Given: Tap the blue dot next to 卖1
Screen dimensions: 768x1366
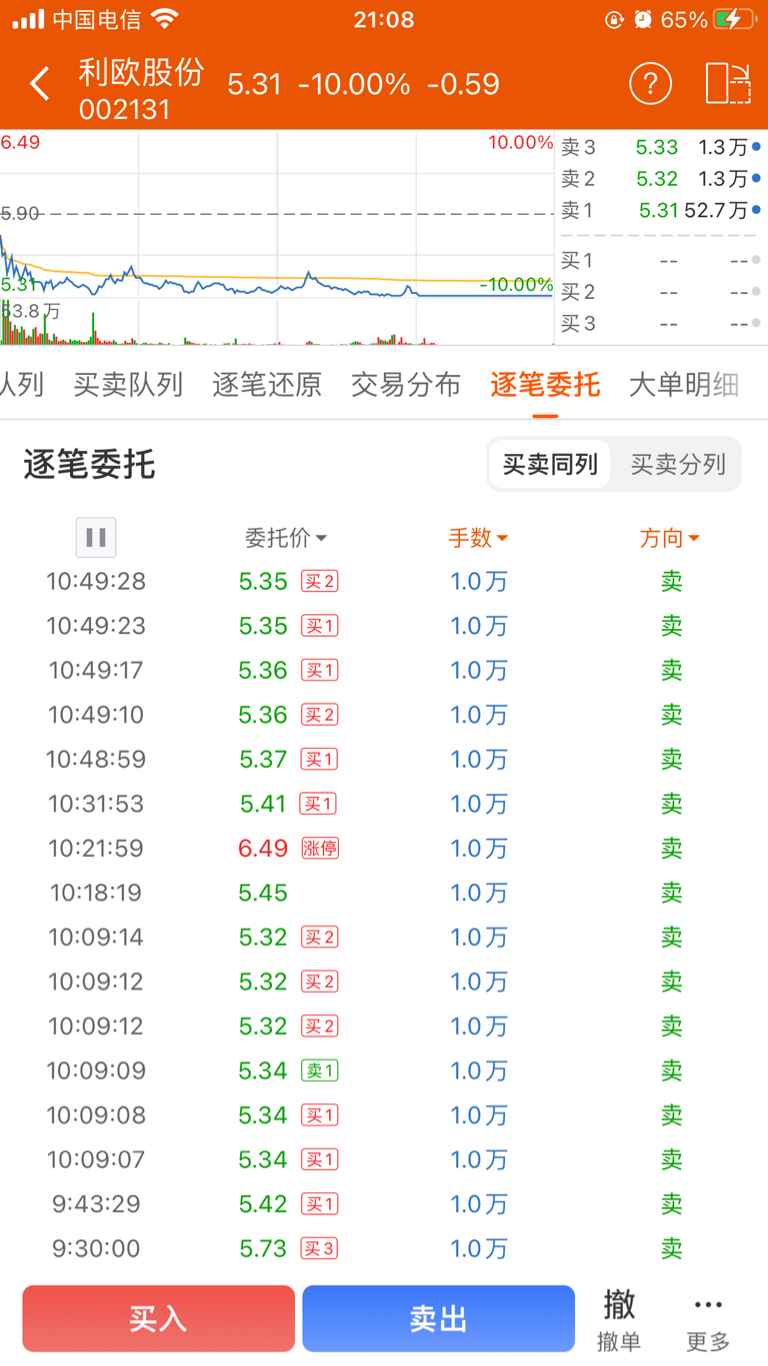Looking at the screenshot, I should tap(756, 210).
